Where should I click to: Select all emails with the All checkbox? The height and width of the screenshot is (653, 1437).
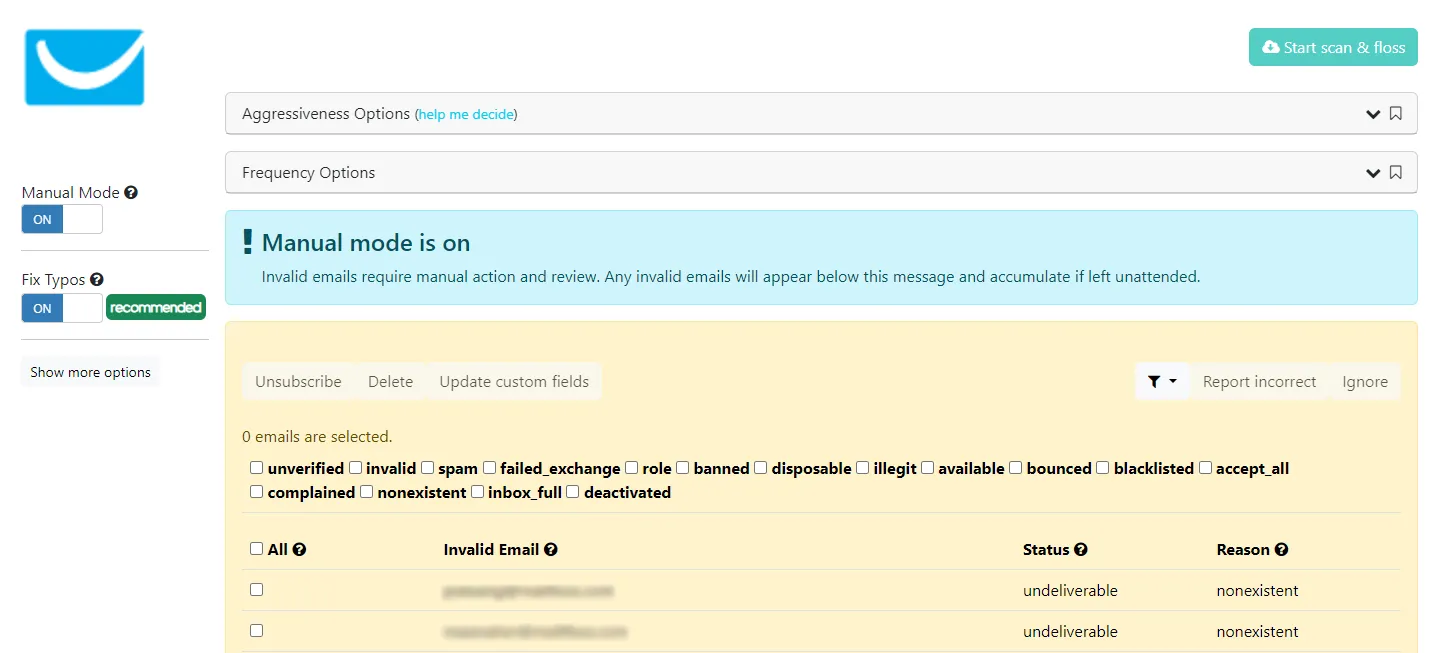click(x=257, y=549)
